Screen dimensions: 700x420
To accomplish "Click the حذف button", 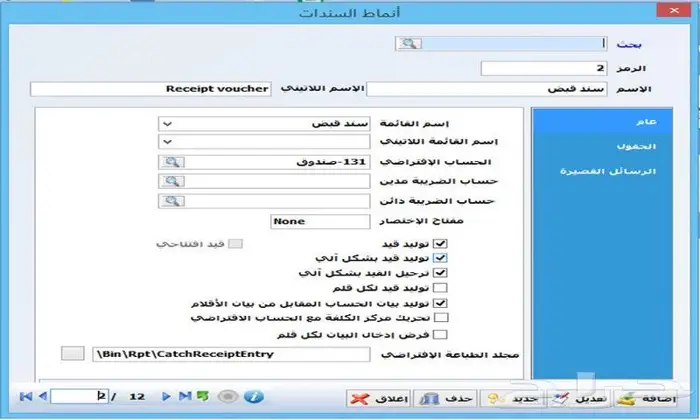I will (445, 399).
